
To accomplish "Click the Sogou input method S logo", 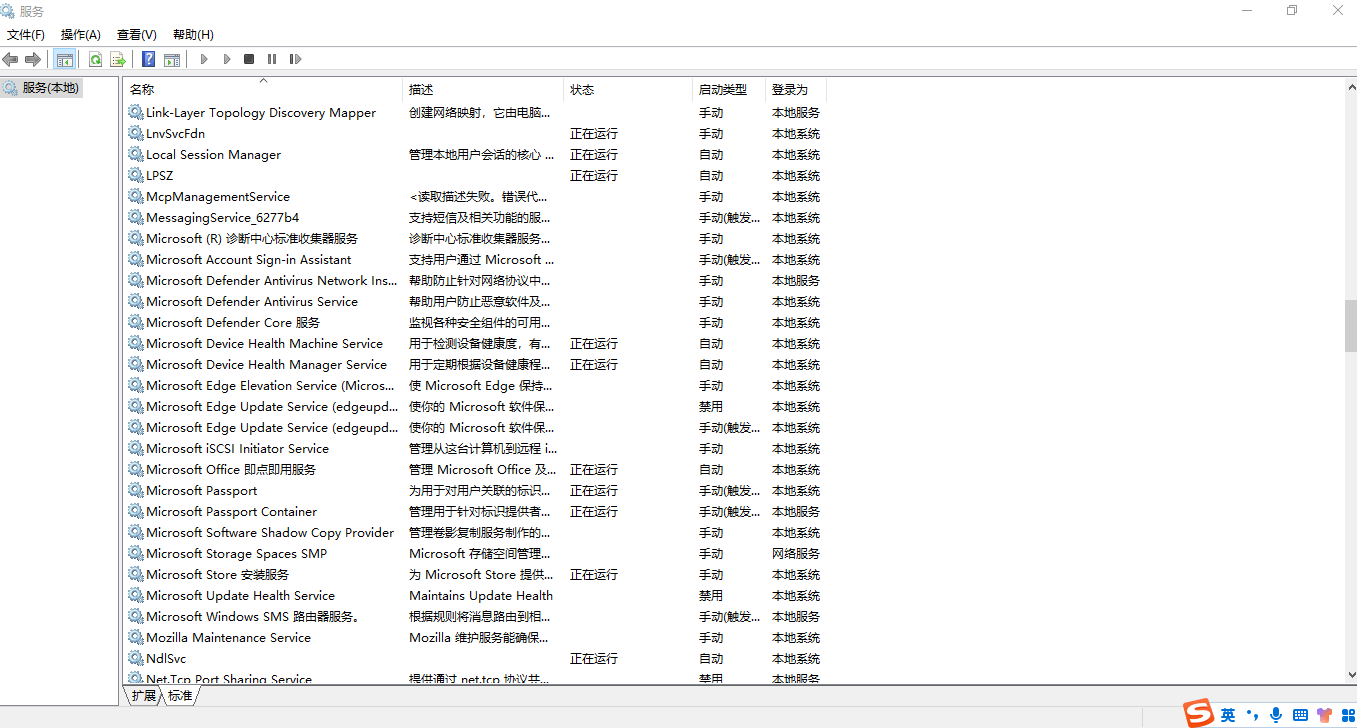I will (1198, 714).
